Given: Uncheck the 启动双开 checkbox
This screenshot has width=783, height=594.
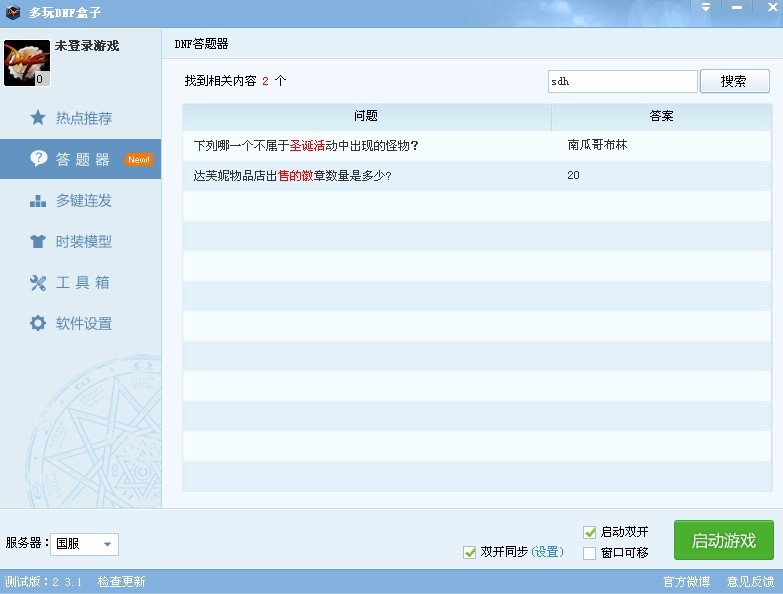Looking at the screenshot, I should point(590,533).
